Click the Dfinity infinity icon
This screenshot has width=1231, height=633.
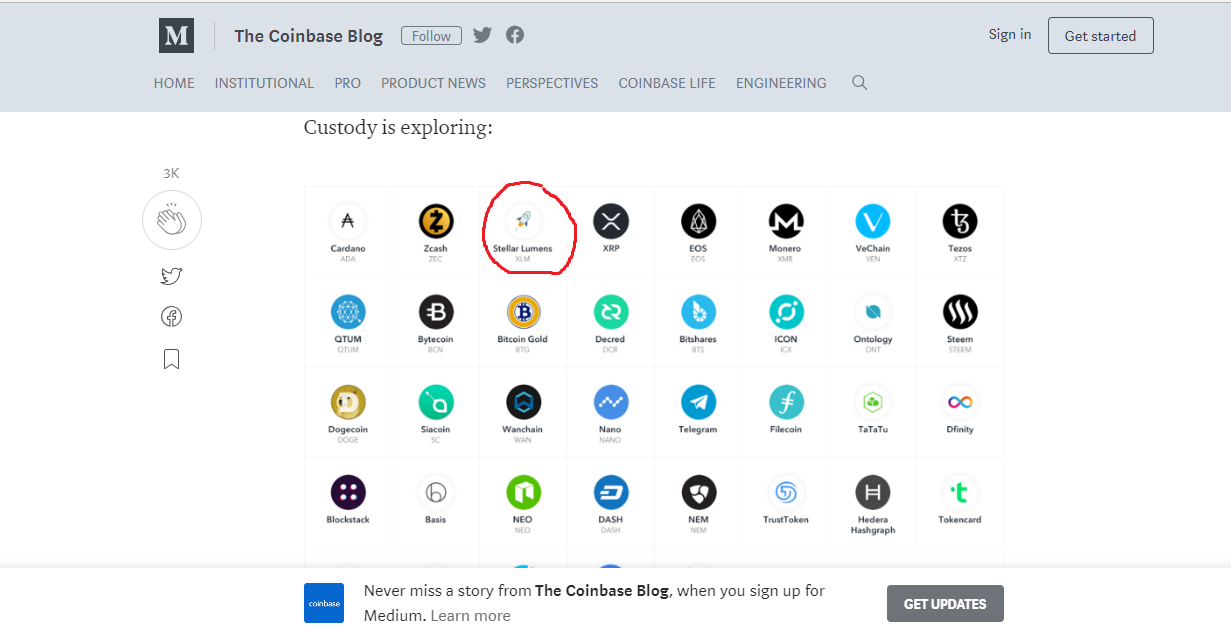click(x=960, y=402)
